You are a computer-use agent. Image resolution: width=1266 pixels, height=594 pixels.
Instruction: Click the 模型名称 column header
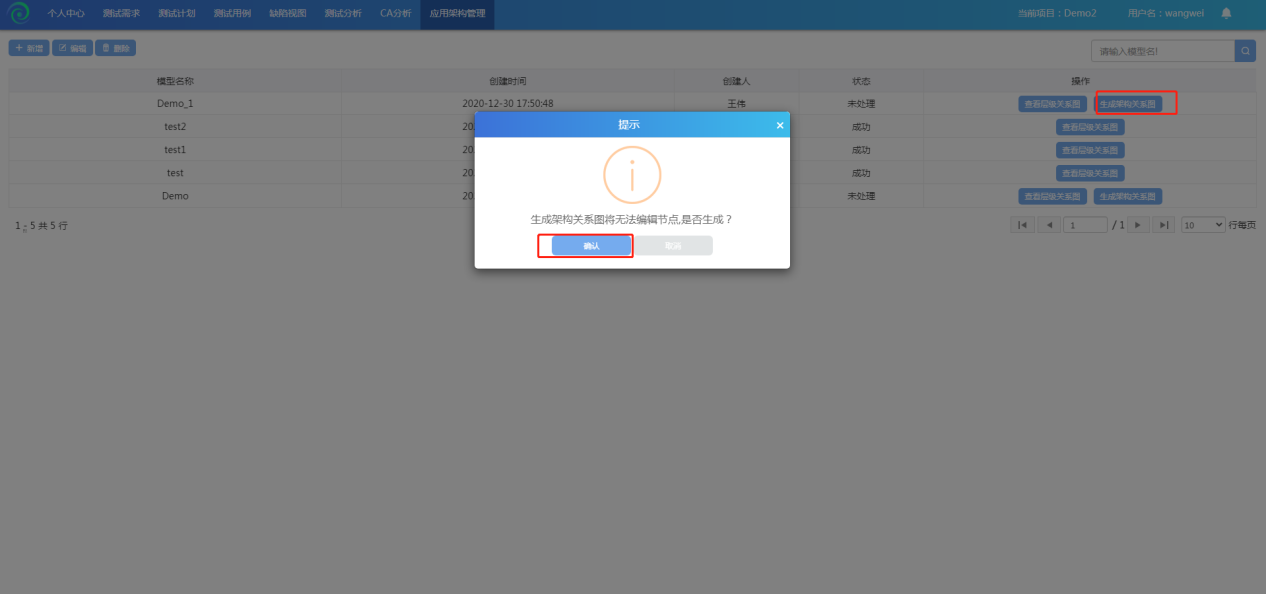point(175,81)
